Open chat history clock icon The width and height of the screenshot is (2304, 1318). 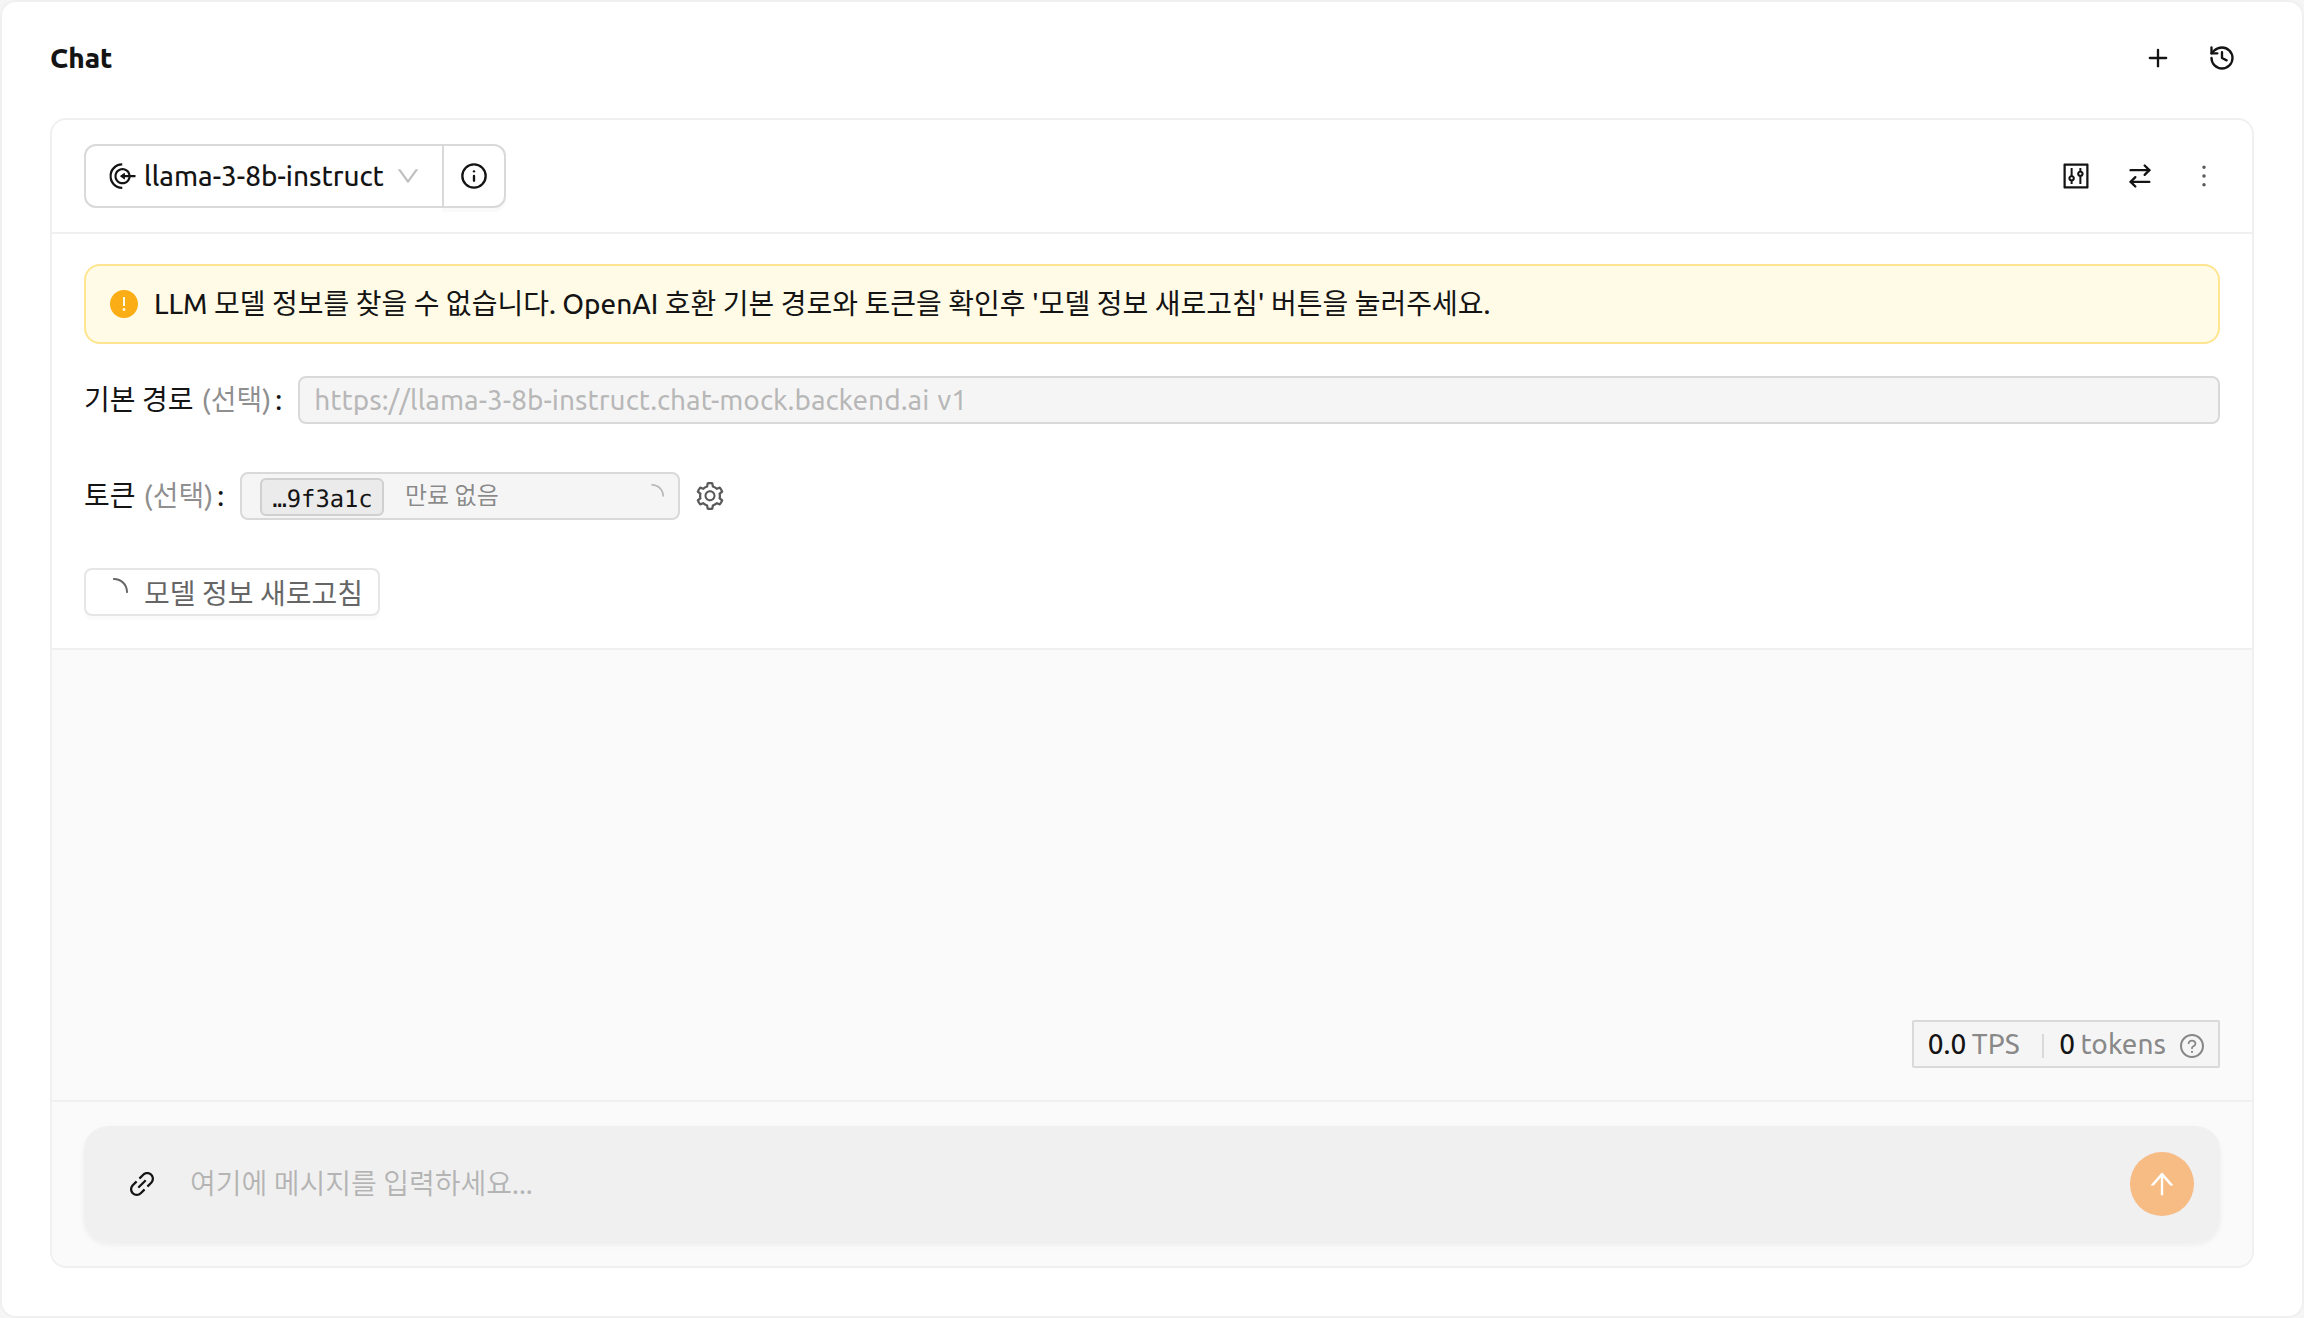point(2221,58)
